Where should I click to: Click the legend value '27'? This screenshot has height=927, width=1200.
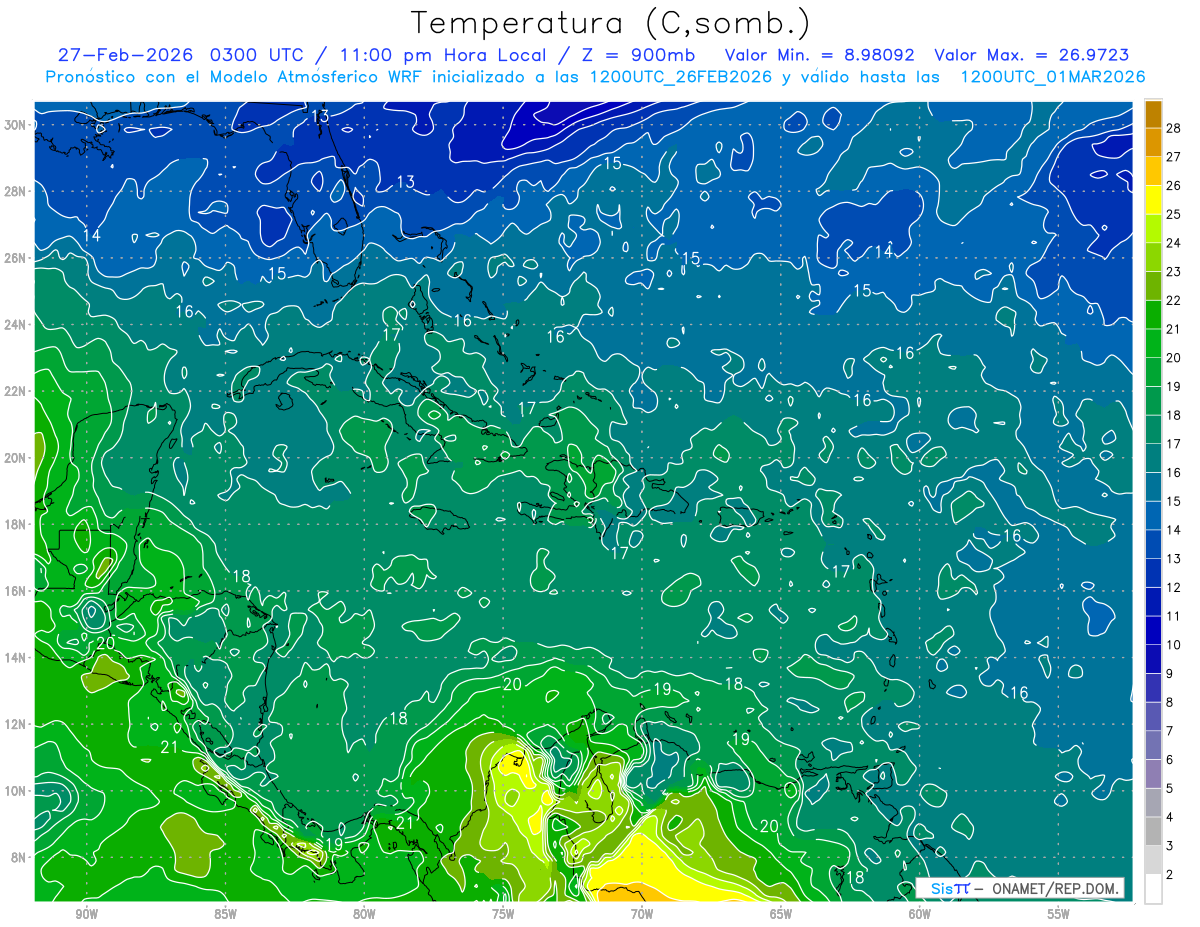pyautogui.click(x=1174, y=156)
